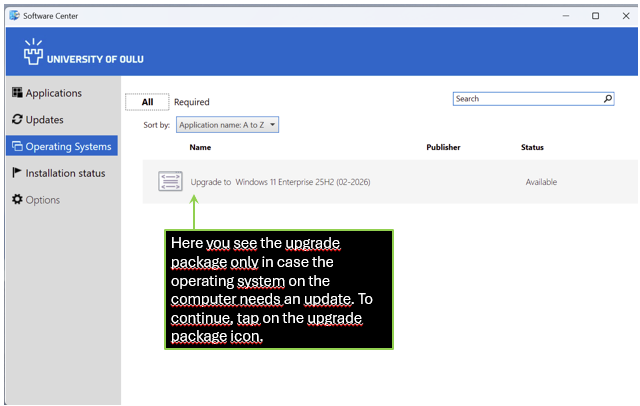Open the Updates section
Screen dimensions: 640x406
(44, 120)
